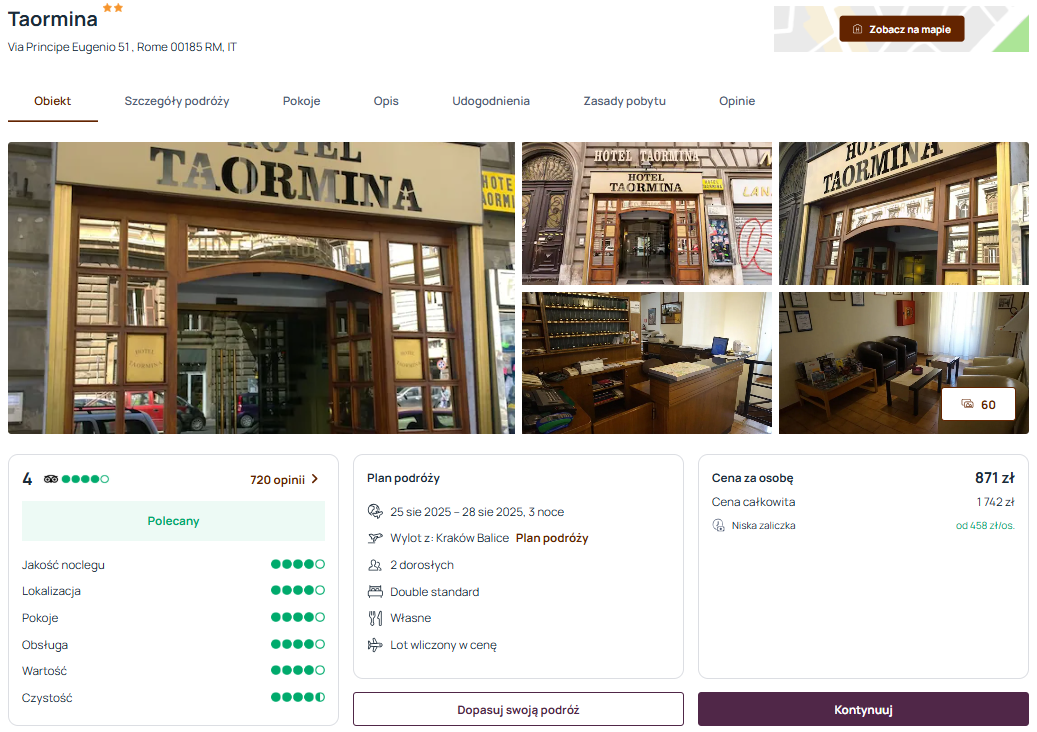Click the cutlery icon beside Własne
The image size is (1037, 732).
pos(375,618)
